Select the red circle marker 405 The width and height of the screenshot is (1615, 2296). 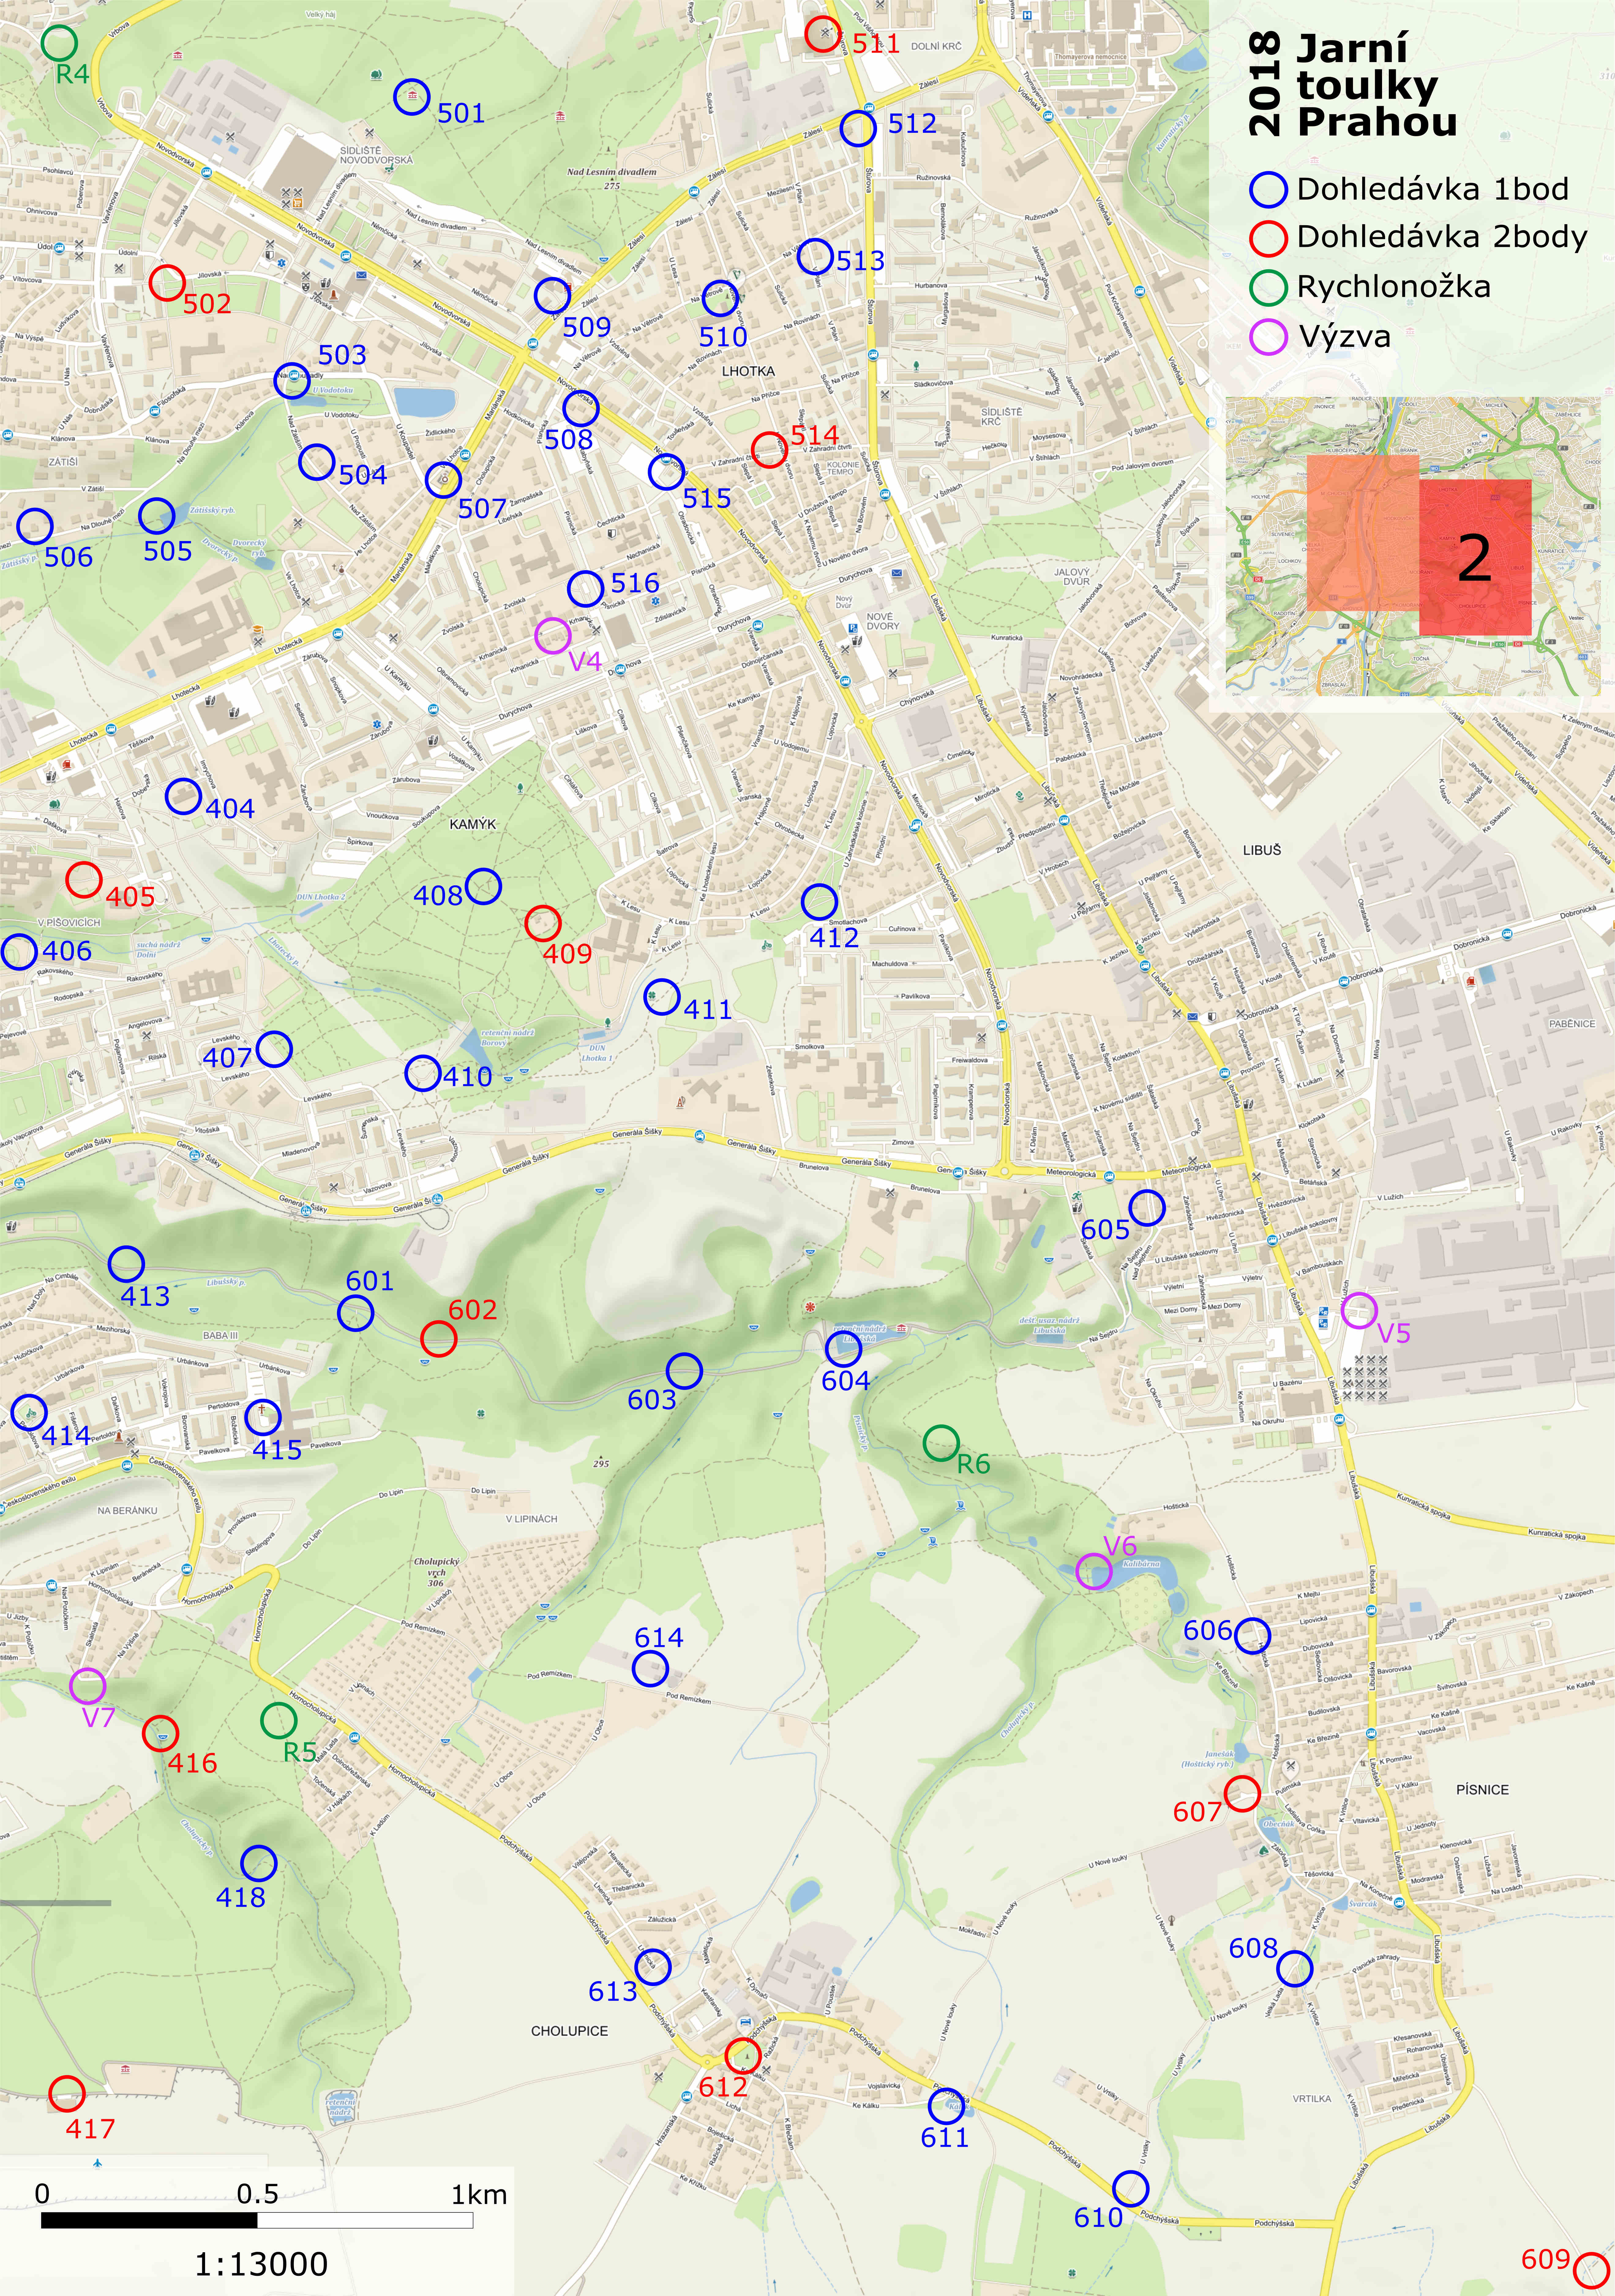[x=84, y=880]
